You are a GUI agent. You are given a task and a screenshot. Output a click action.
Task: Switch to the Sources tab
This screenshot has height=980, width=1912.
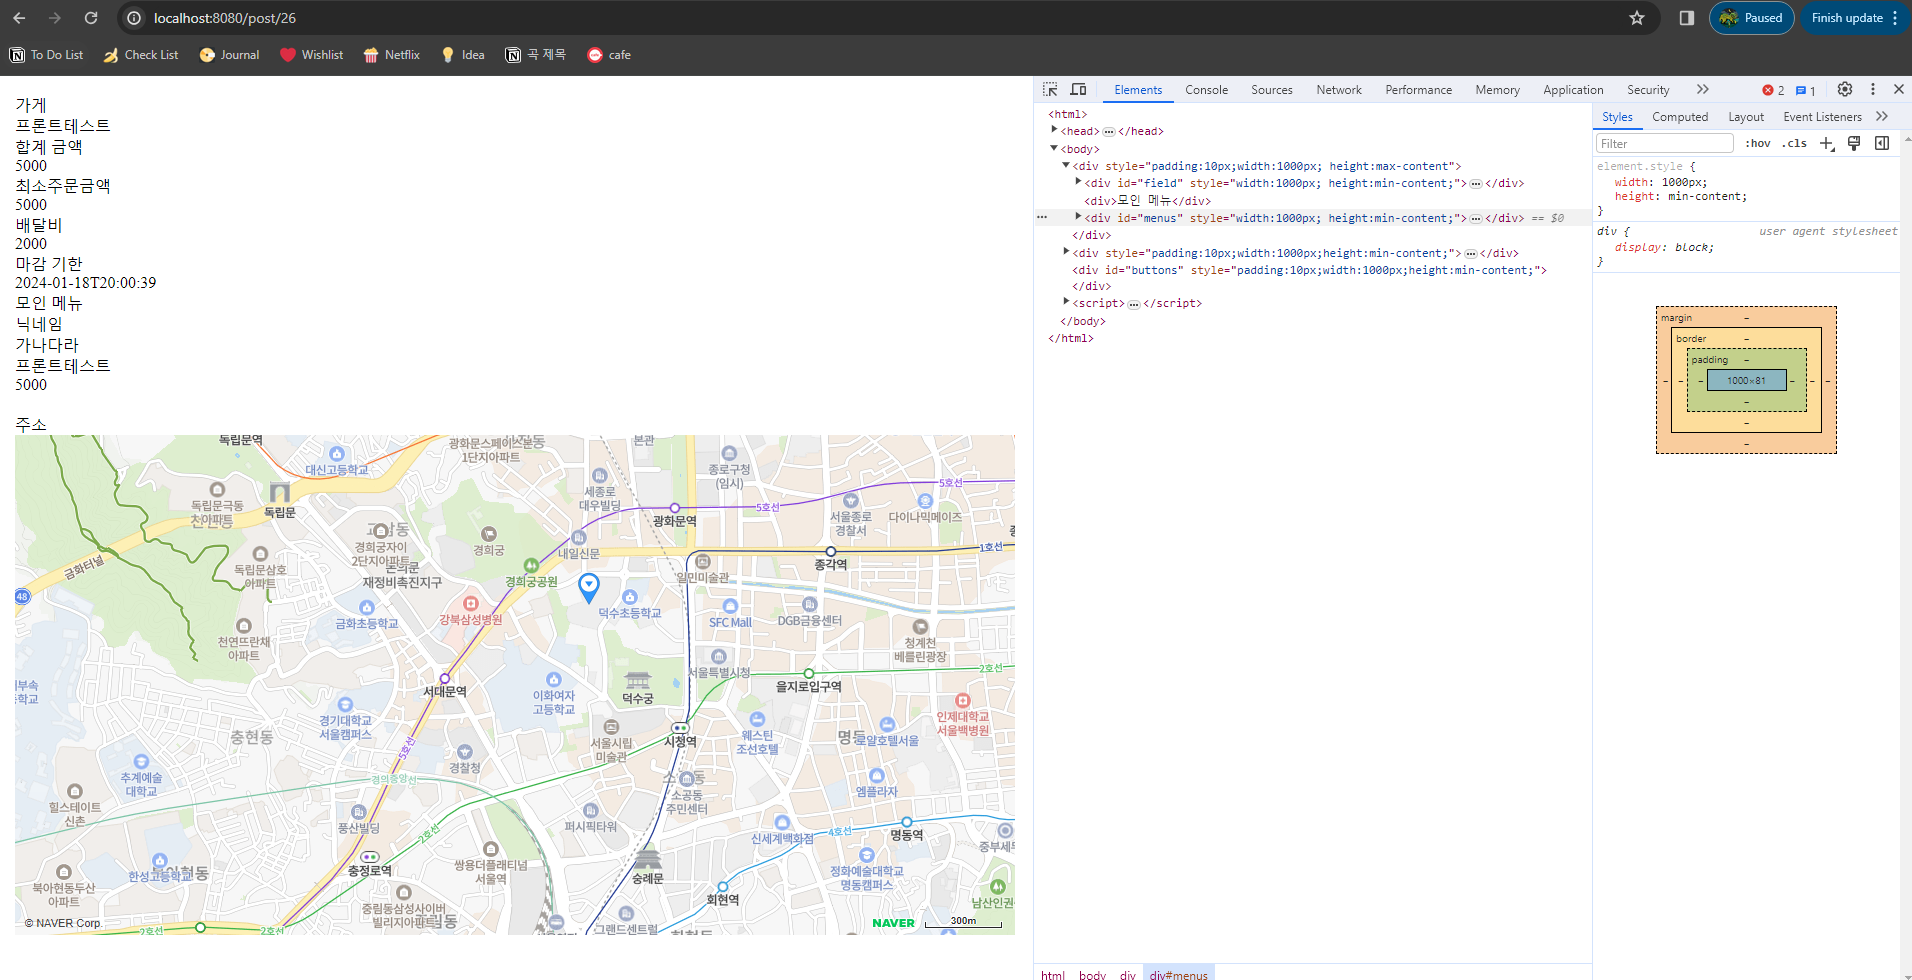coord(1271,90)
